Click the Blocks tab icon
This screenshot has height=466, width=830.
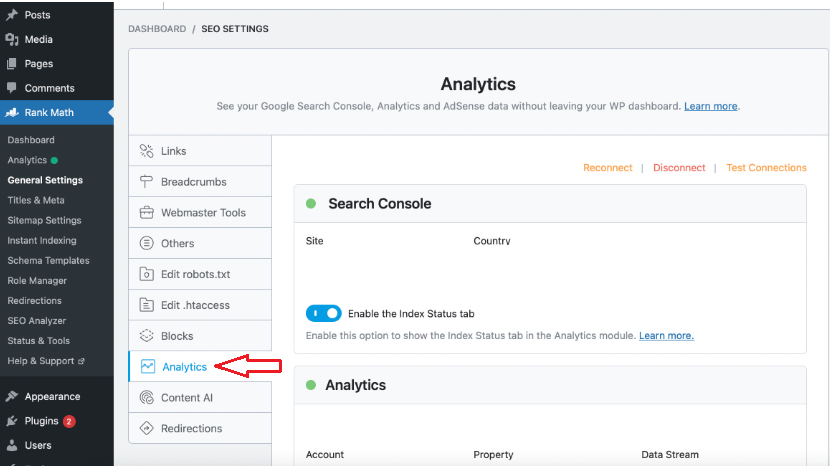coord(147,336)
